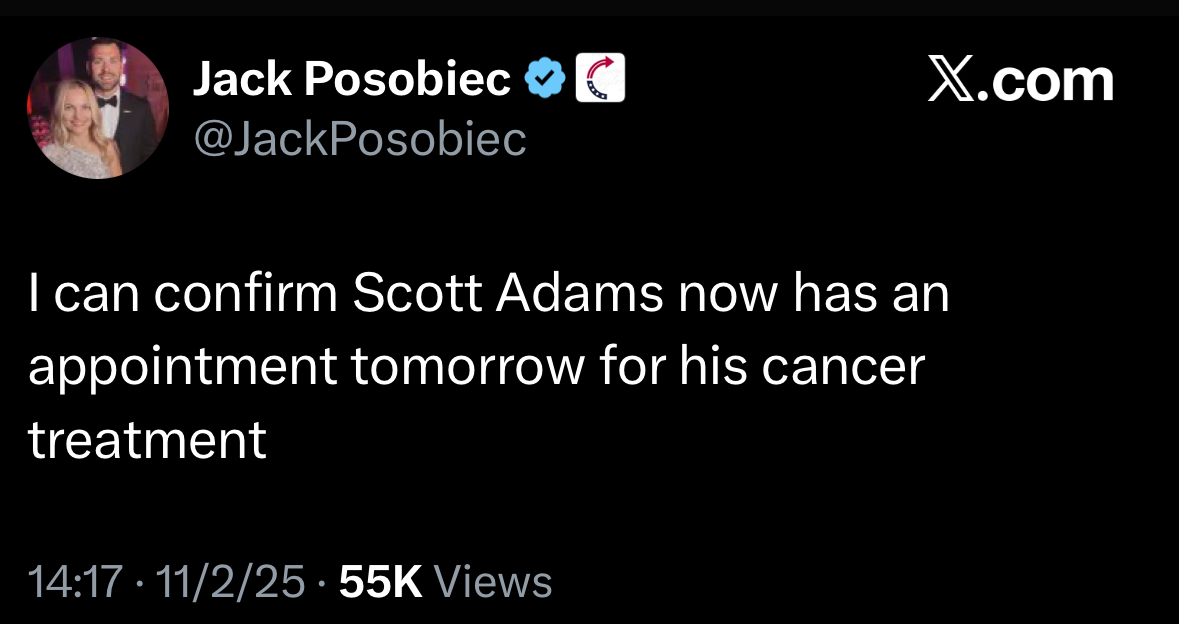Click the word appointment in the post
This screenshot has width=1179, height=624.
182,369
